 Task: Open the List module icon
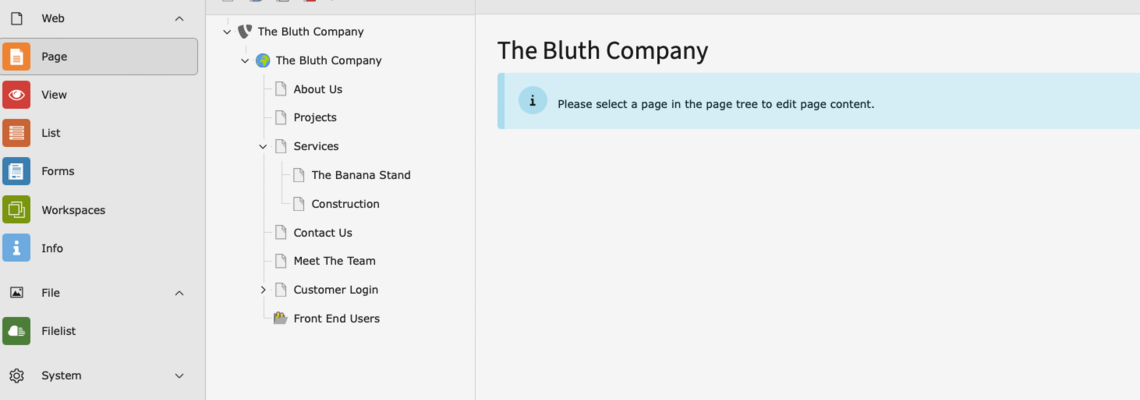(16, 133)
